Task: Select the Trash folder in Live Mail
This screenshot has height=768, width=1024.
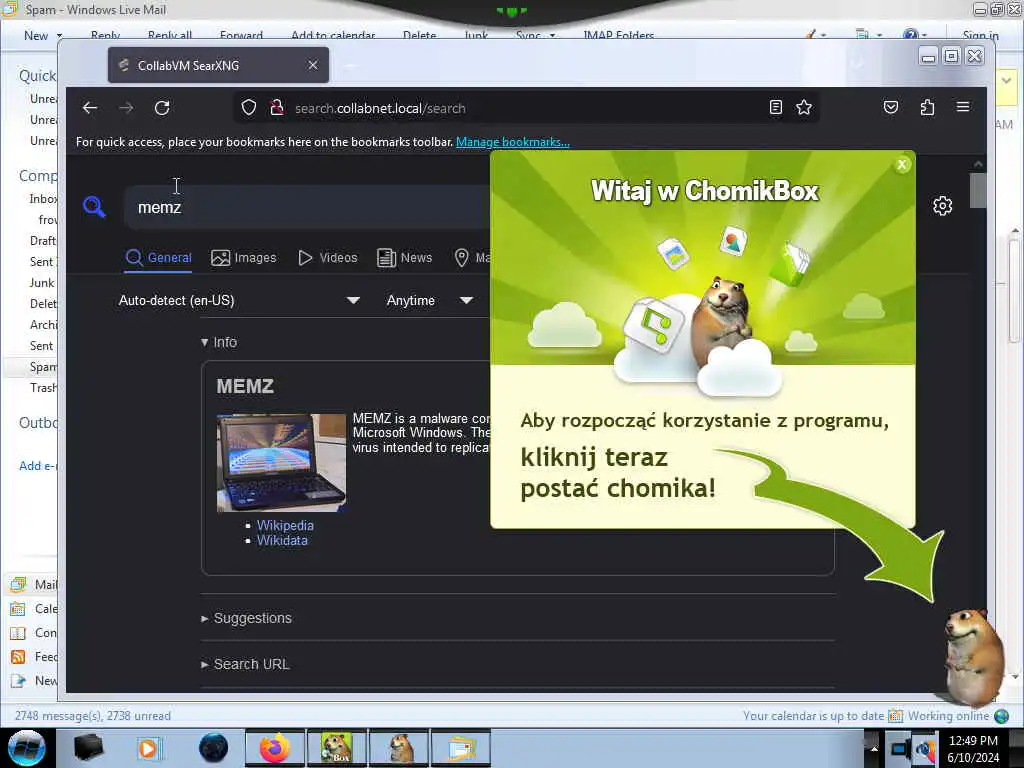Action: click(x=43, y=387)
